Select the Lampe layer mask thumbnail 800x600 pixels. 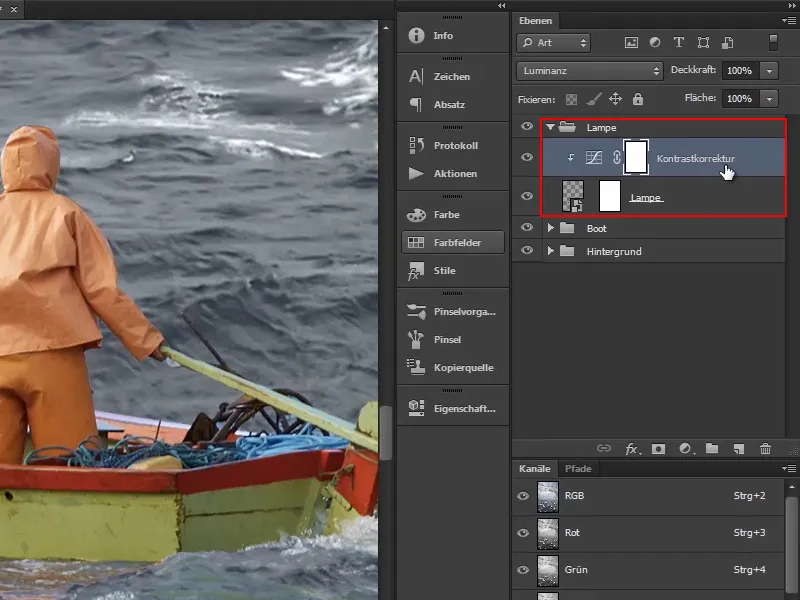click(x=610, y=196)
